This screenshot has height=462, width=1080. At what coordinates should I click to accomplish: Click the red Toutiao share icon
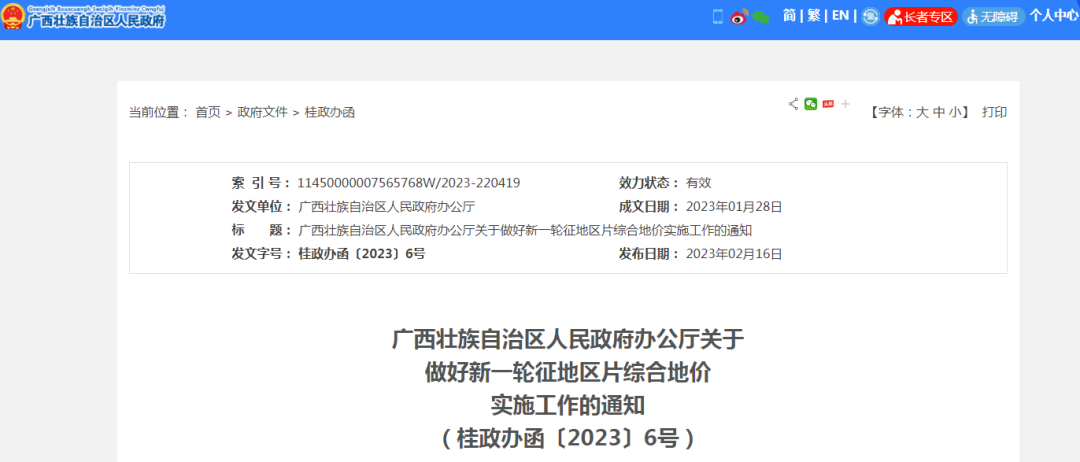coord(828,104)
